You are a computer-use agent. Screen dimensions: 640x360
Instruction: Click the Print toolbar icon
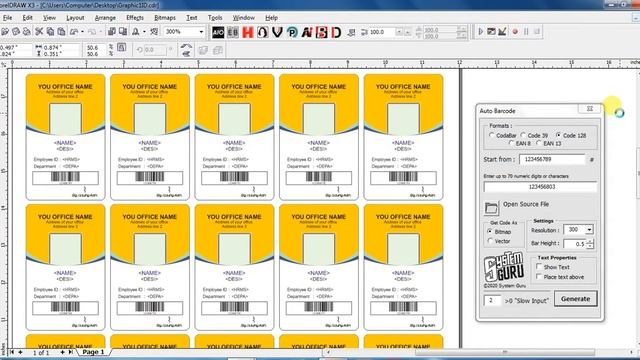[27, 32]
